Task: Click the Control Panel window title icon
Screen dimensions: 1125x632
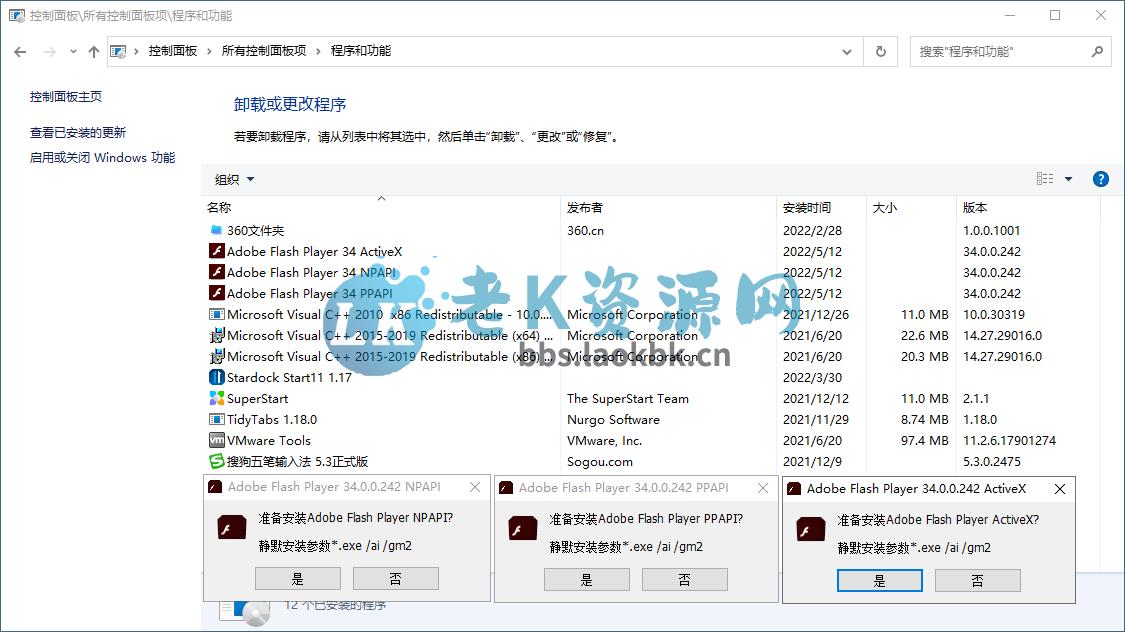Action: (x=17, y=15)
